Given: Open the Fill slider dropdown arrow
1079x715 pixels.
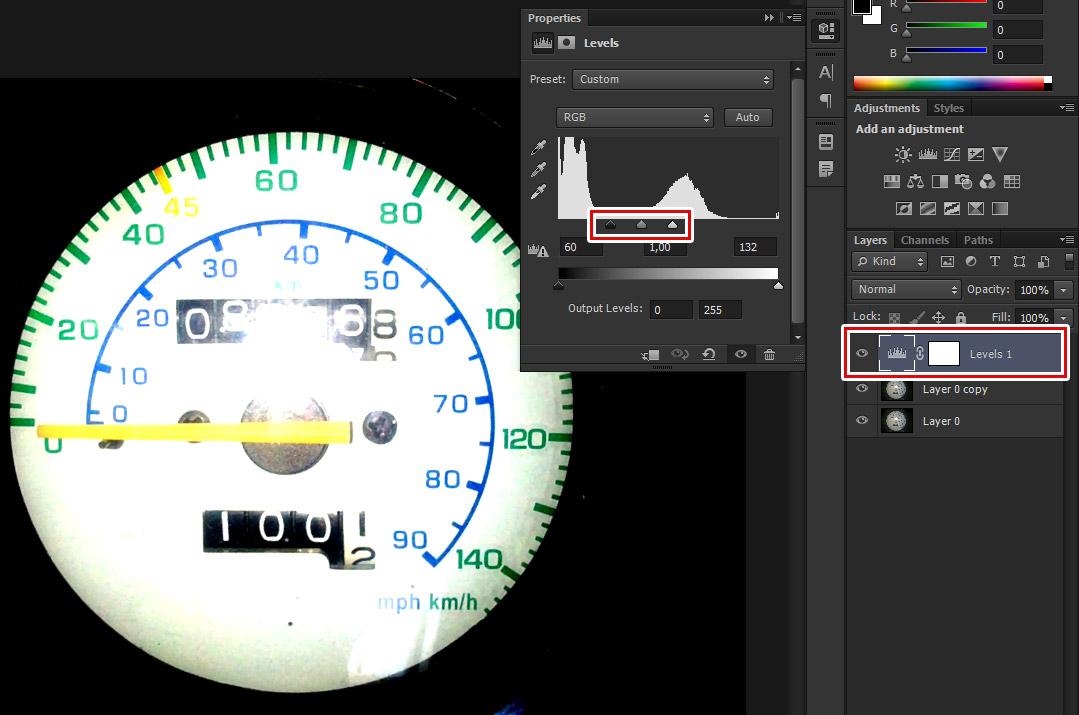Looking at the screenshot, I should tap(1064, 317).
